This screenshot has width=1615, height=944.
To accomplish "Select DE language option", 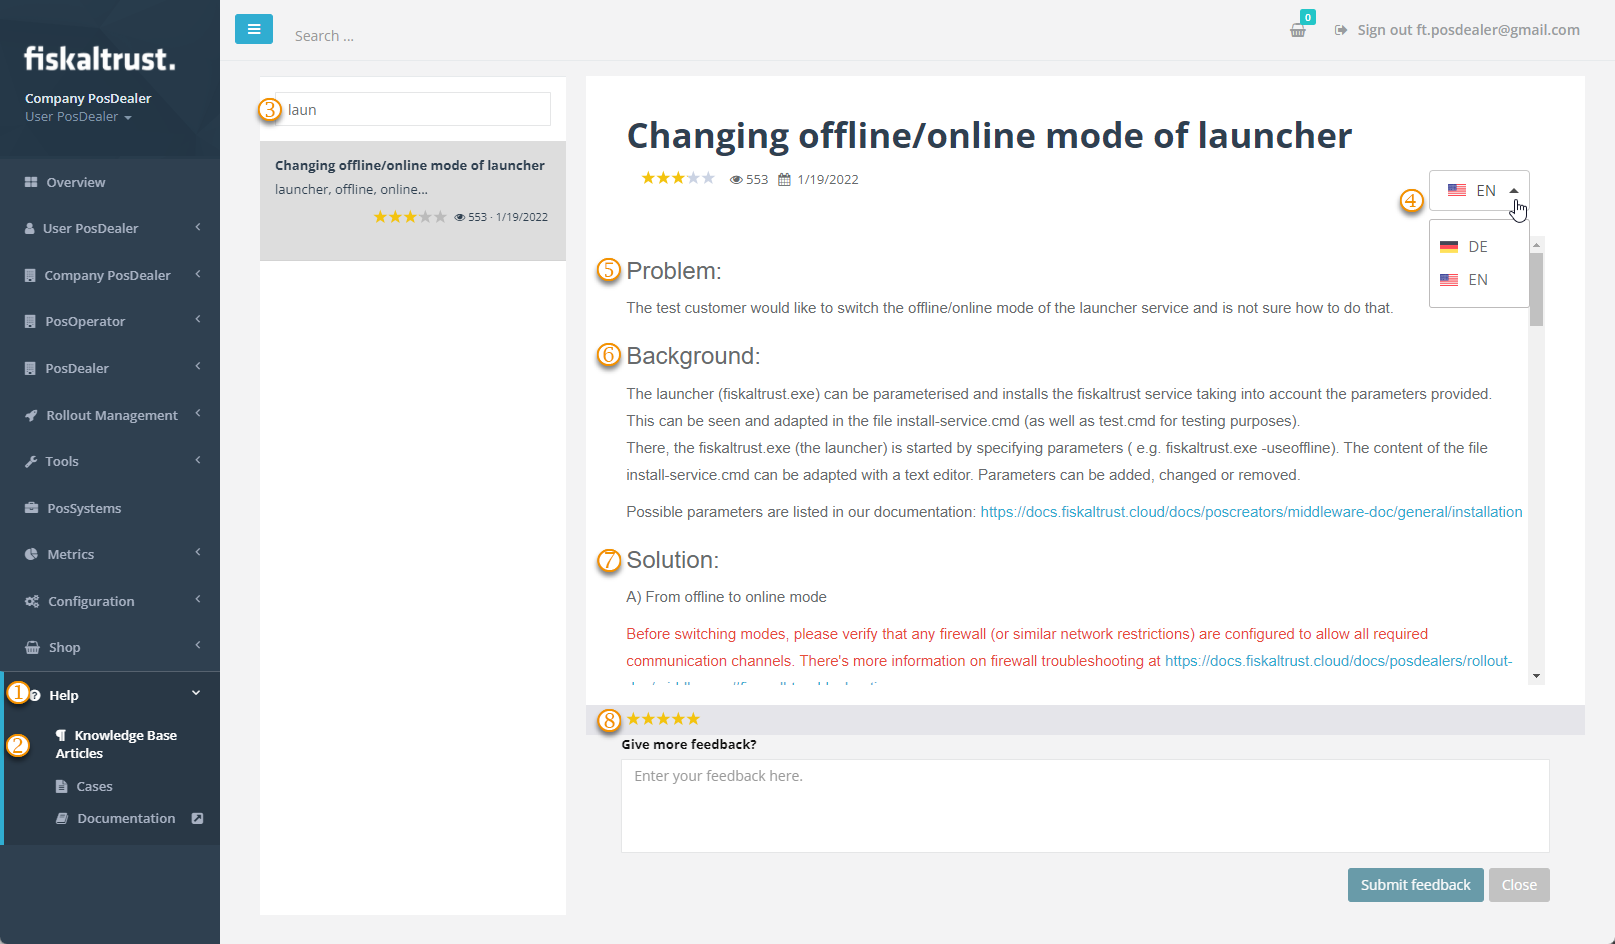I will [1479, 247].
